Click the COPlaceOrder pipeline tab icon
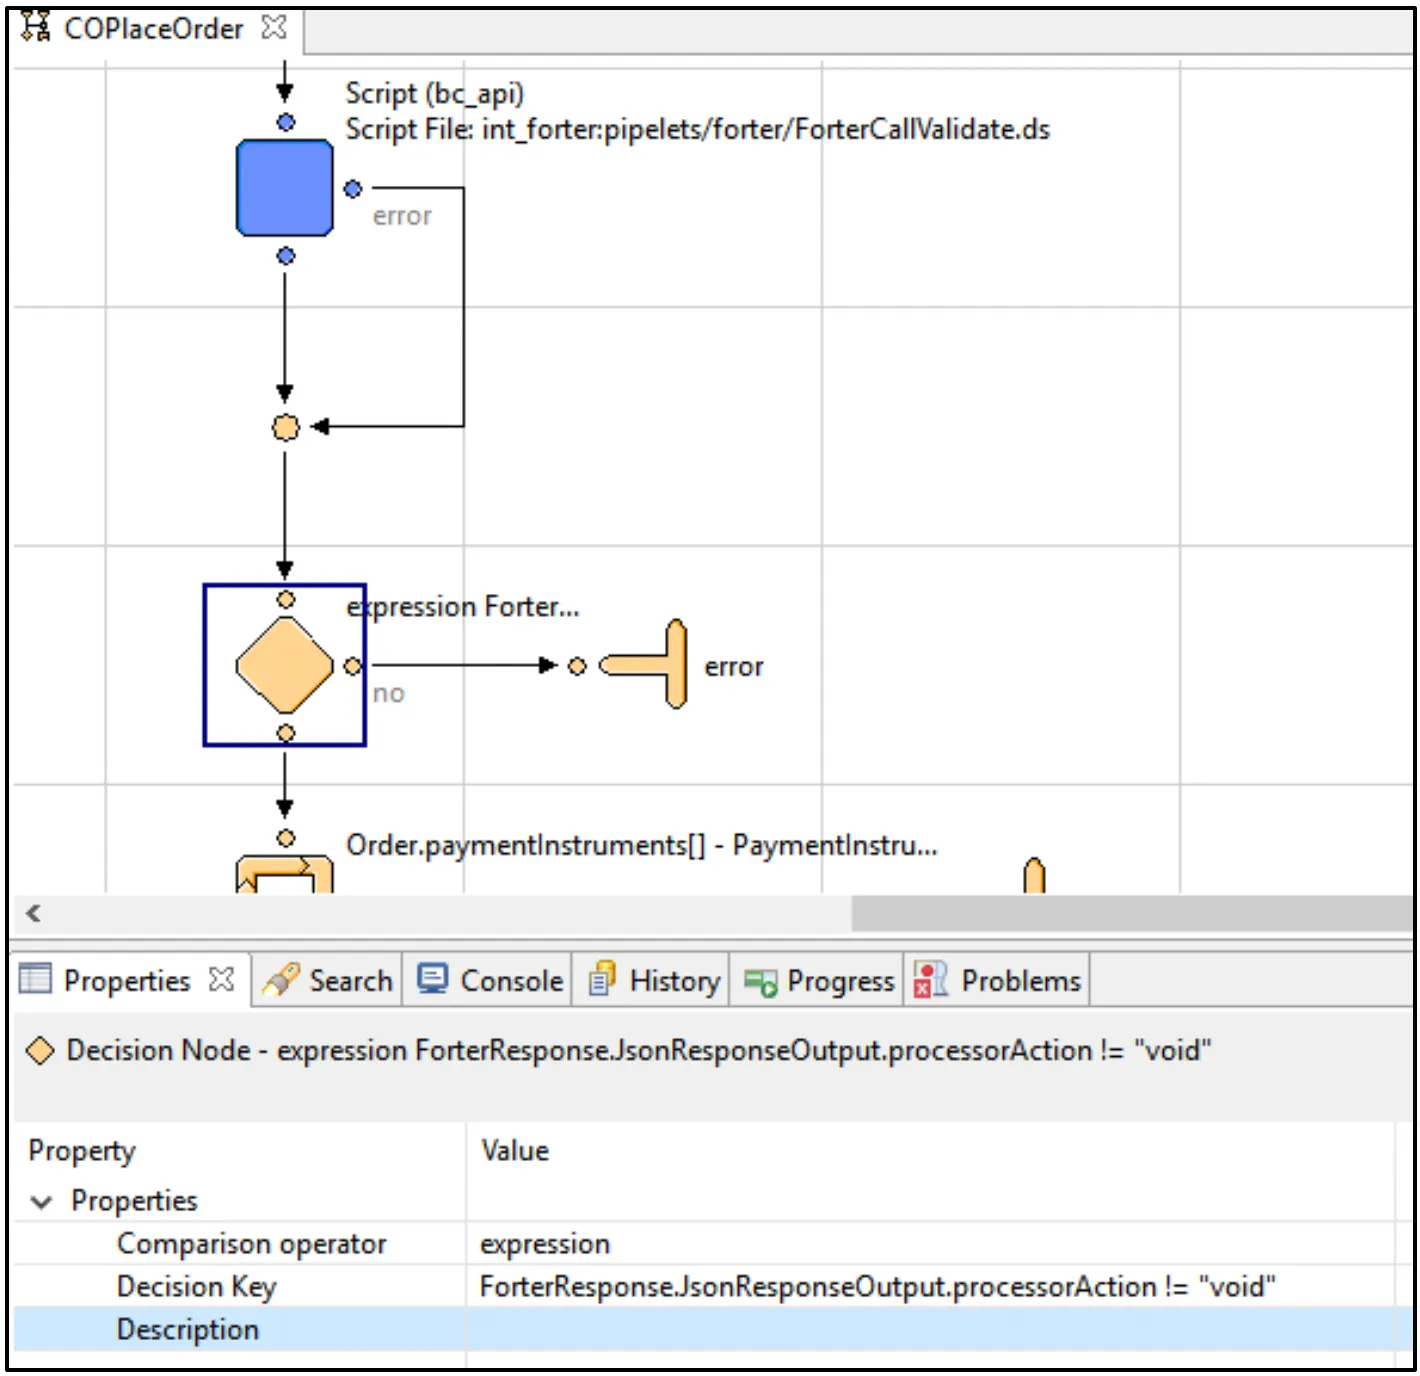The width and height of the screenshot is (1420, 1376). point(36,27)
